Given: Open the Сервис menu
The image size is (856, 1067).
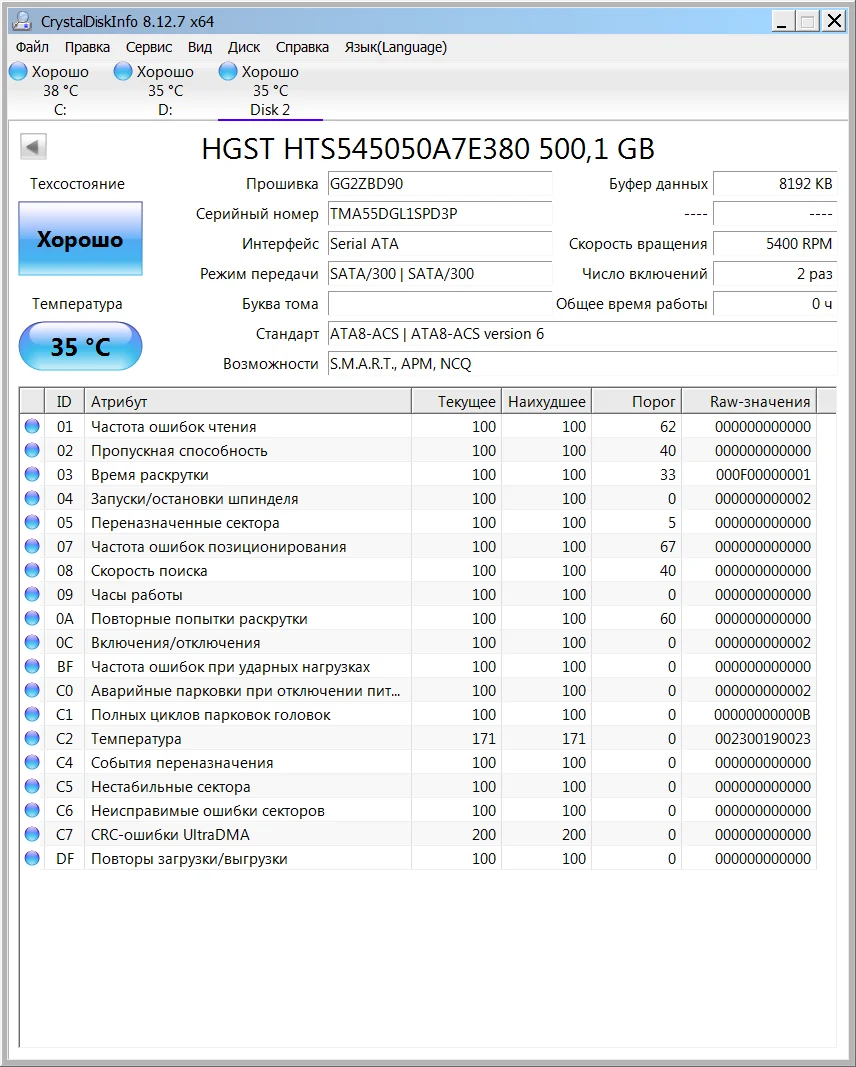Looking at the screenshot, I should [149, 47].
